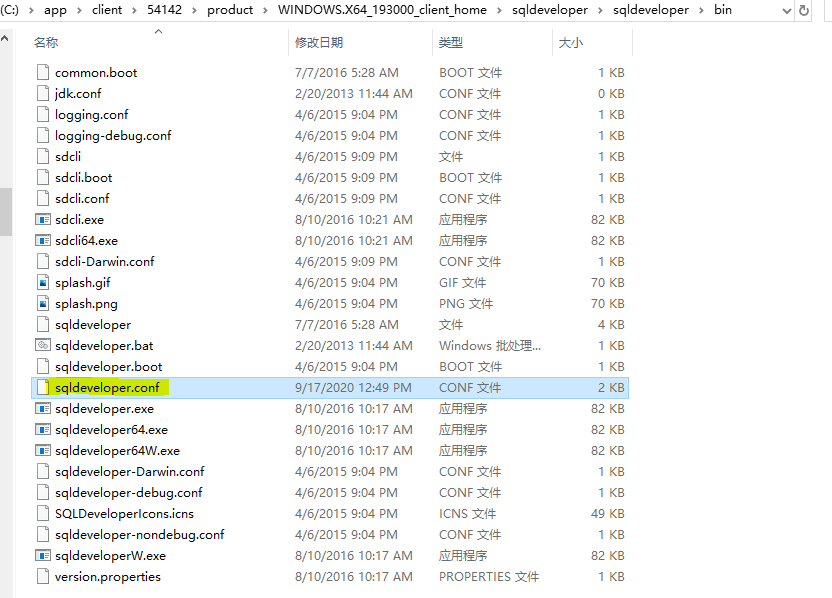Sort files by the 类型 column header
Image resolution: width=832 pixels, height=598 pixels.
click(x=450, y=42)
